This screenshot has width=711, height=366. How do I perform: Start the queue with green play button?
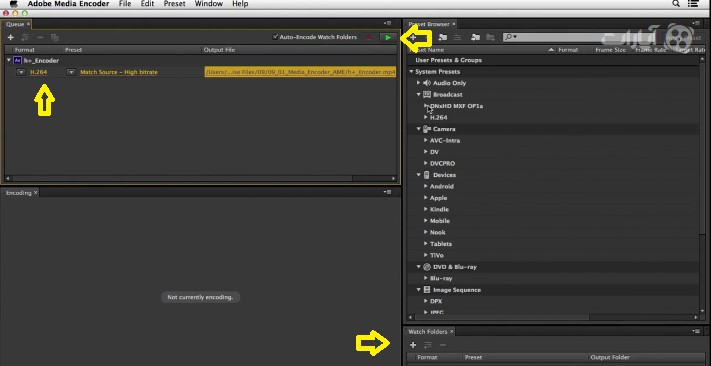coord(388,38)
